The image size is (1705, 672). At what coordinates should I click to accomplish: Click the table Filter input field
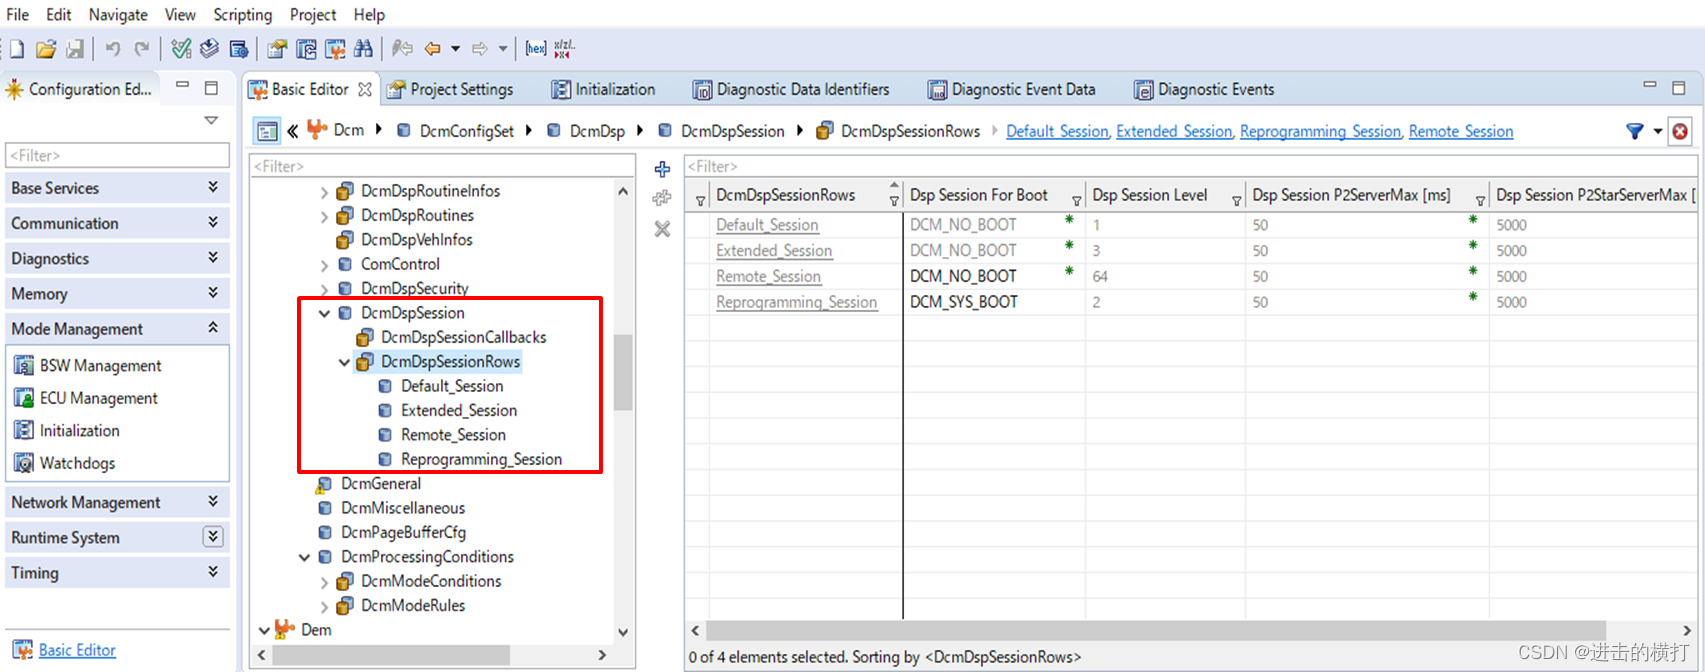click(x=1190, y=166)
